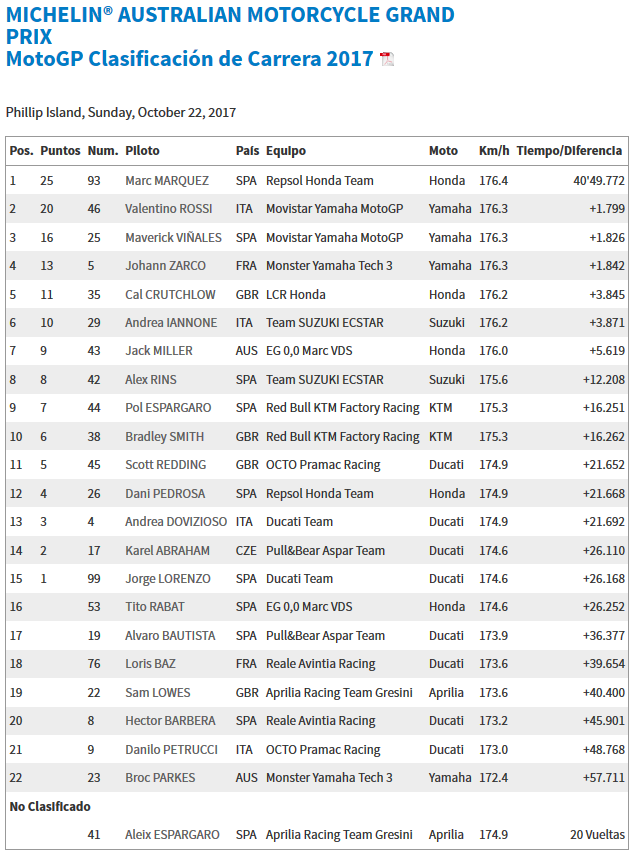Select Johann ZARCO row name
The width and height of the screenshot is (636, 855).
[165, 266]
